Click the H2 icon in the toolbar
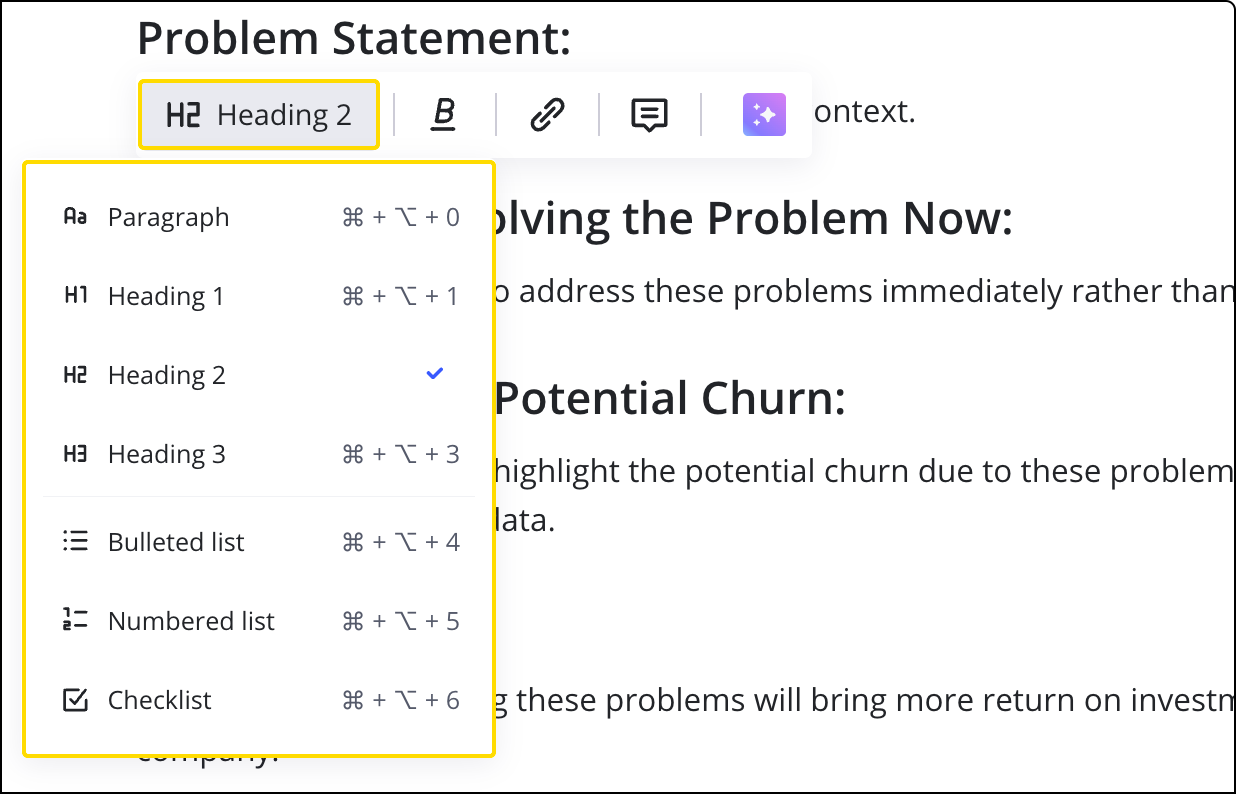The height and width of the screenshot is (794, 1236). pyautogui.click(x=183, y=115)
